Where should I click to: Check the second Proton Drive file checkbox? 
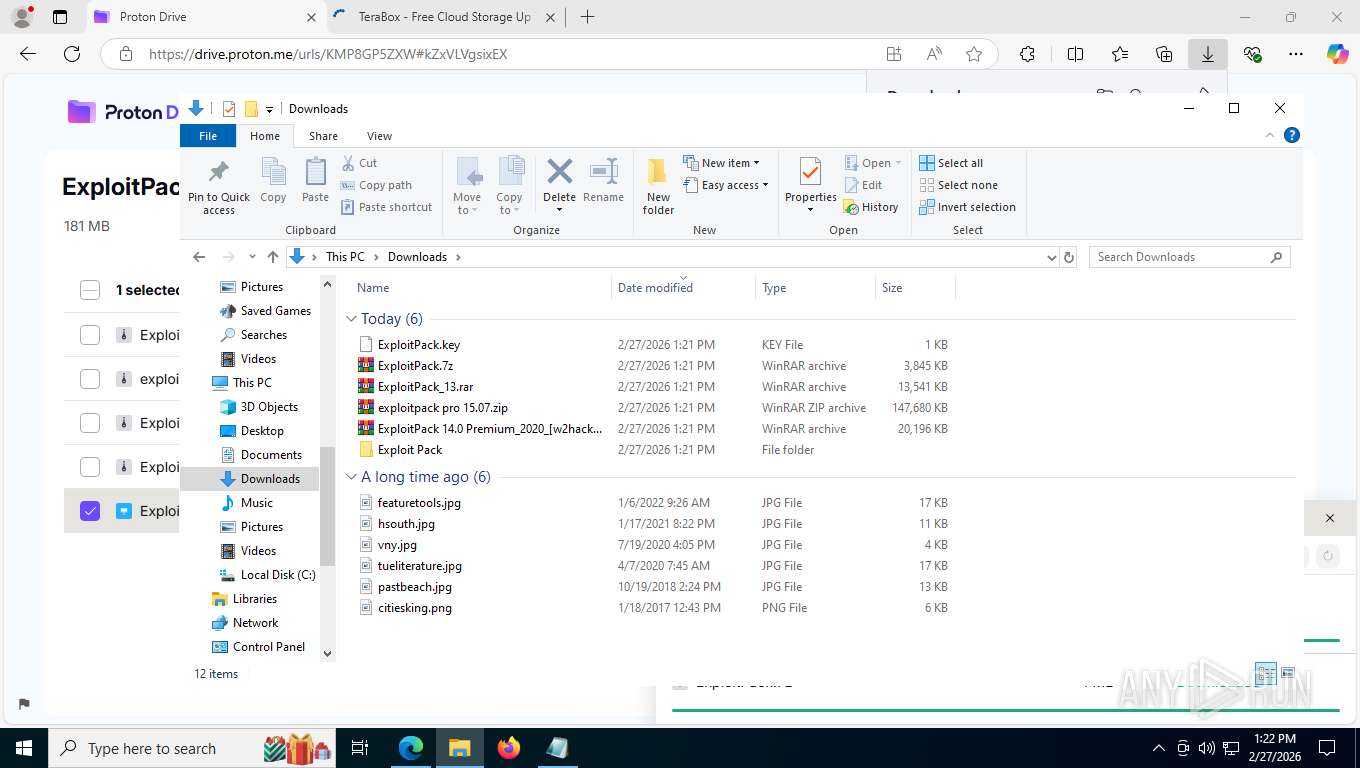pyautogui.click(x=90, y=379)
